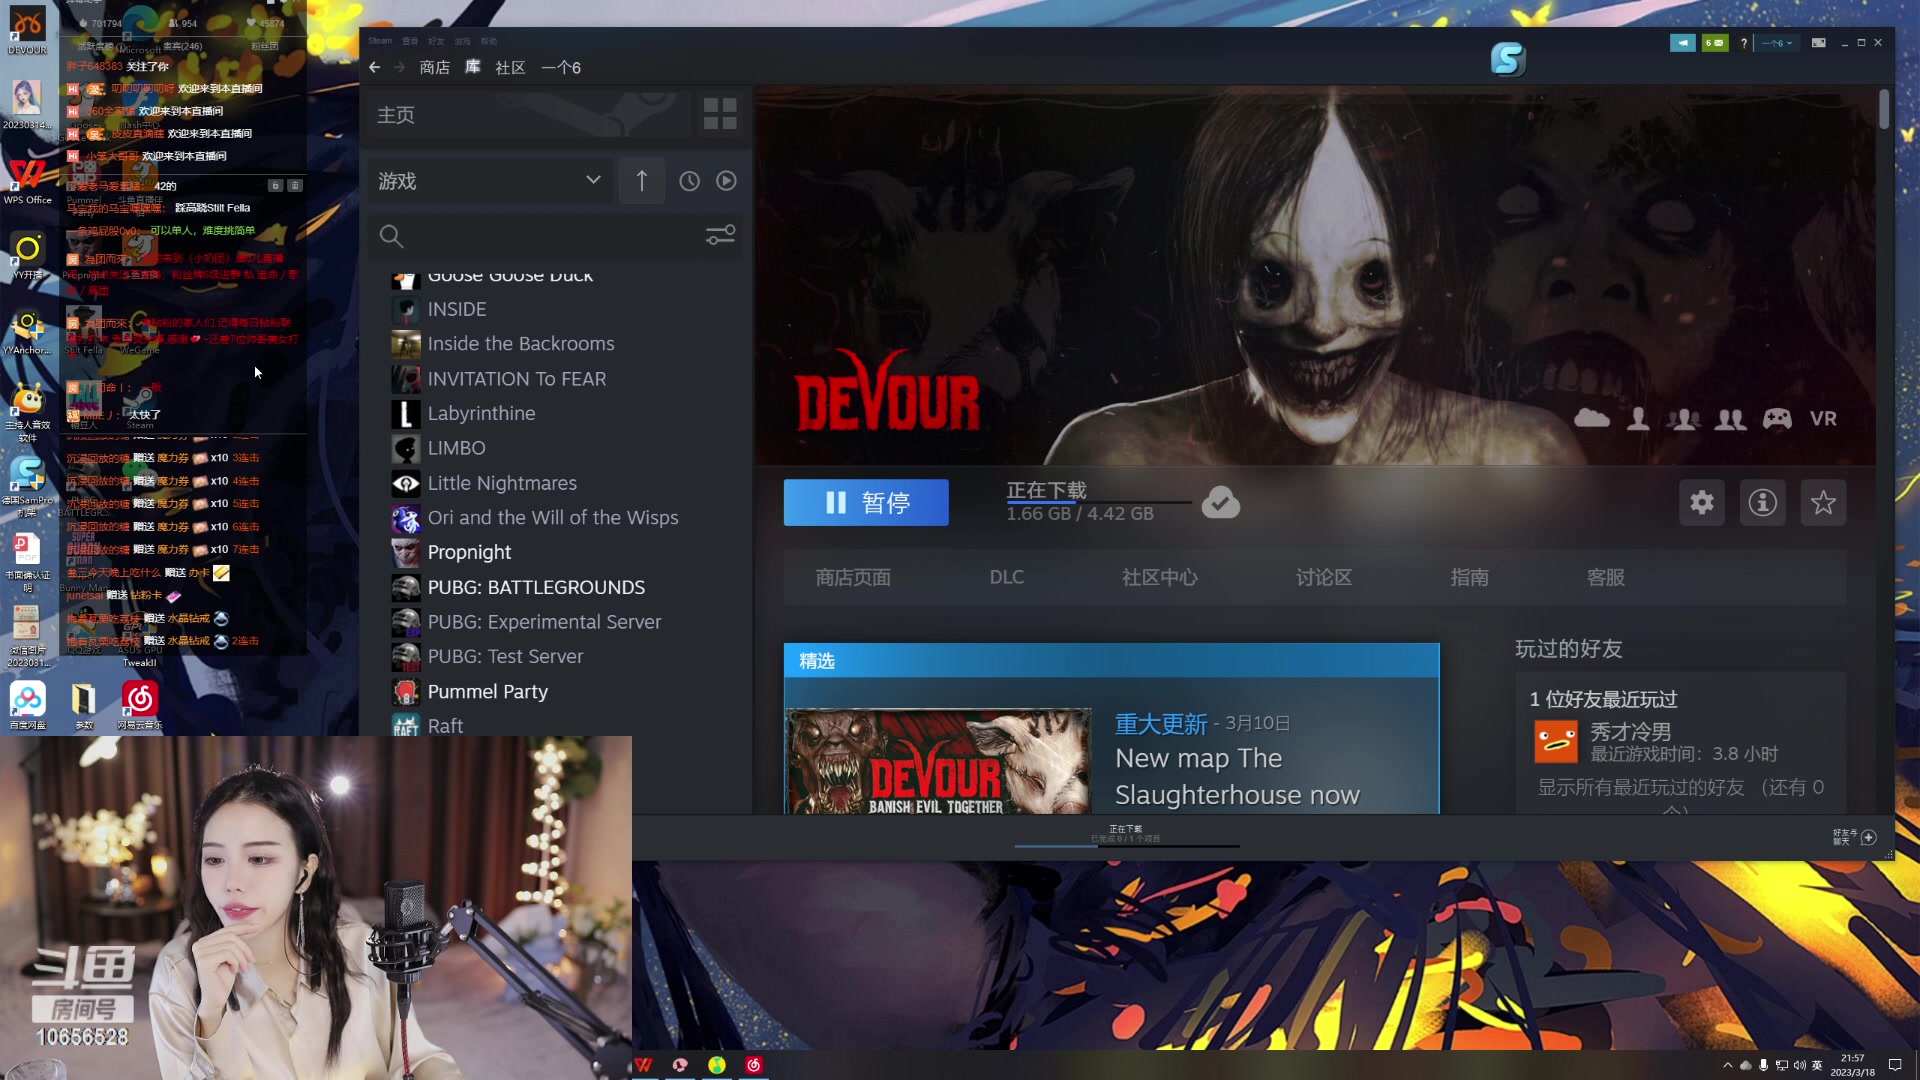
Task: Open the 讨论区 page
Action: [x=1324, y=577]
